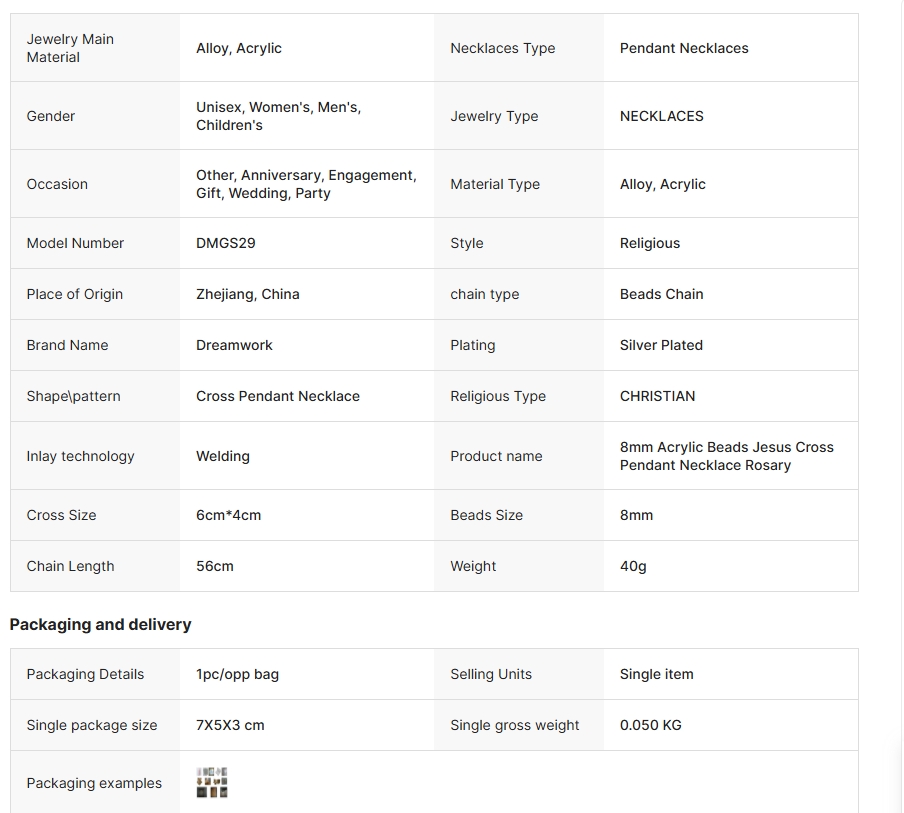Screen dimensions: 904x813
Task: Click the Packaging and delivery heading
Action: [100, 624]
